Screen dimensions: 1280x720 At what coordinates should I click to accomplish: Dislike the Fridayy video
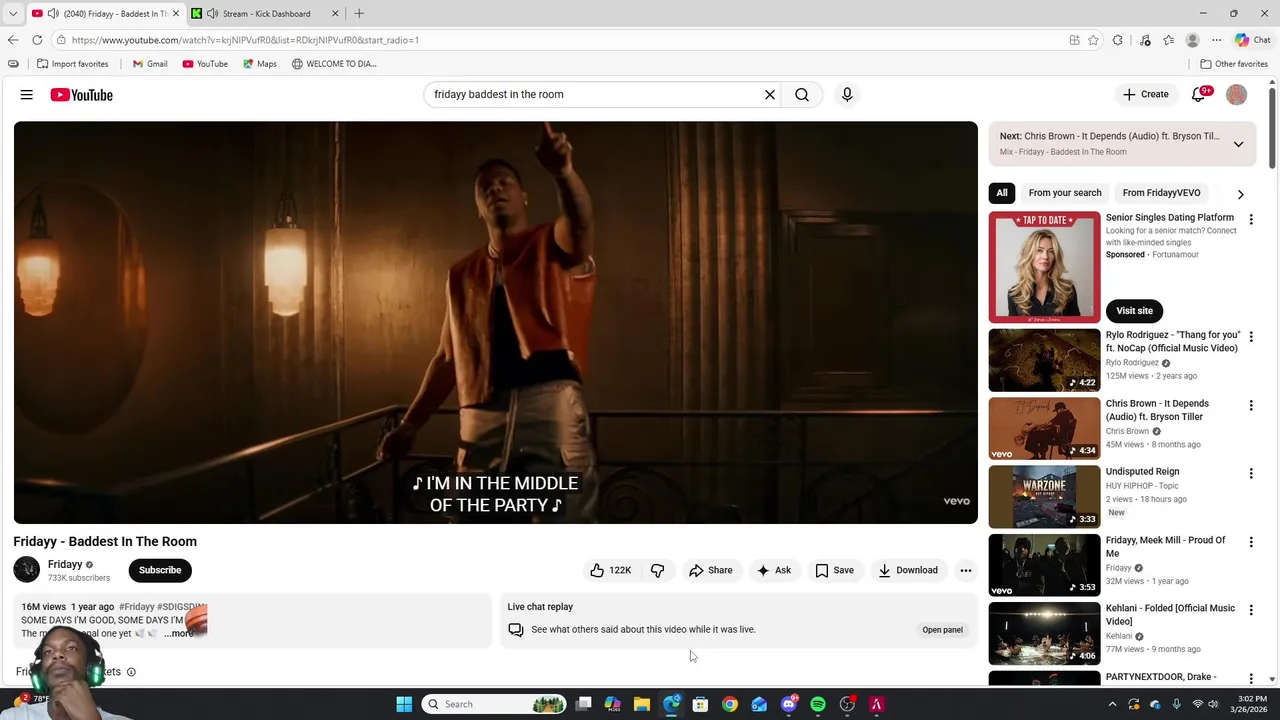(657, 570)
